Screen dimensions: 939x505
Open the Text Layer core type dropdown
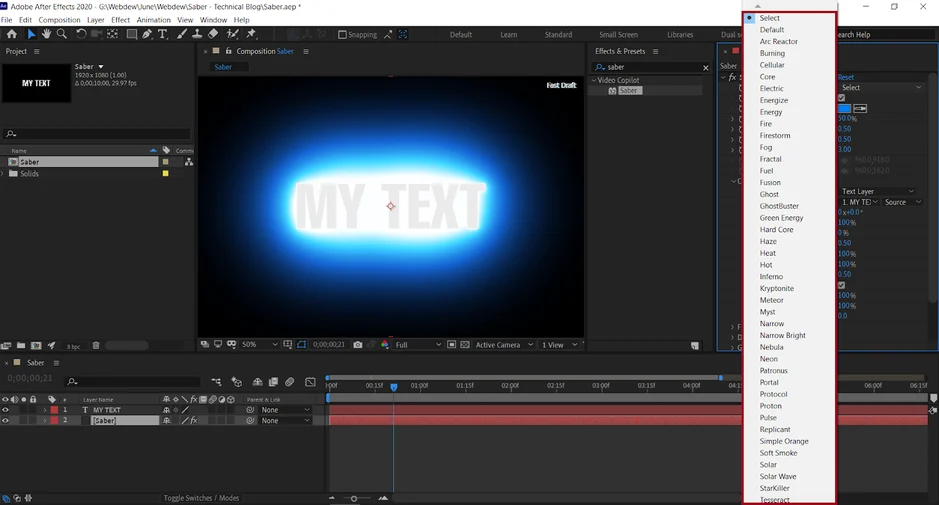(x=878, y=191)
